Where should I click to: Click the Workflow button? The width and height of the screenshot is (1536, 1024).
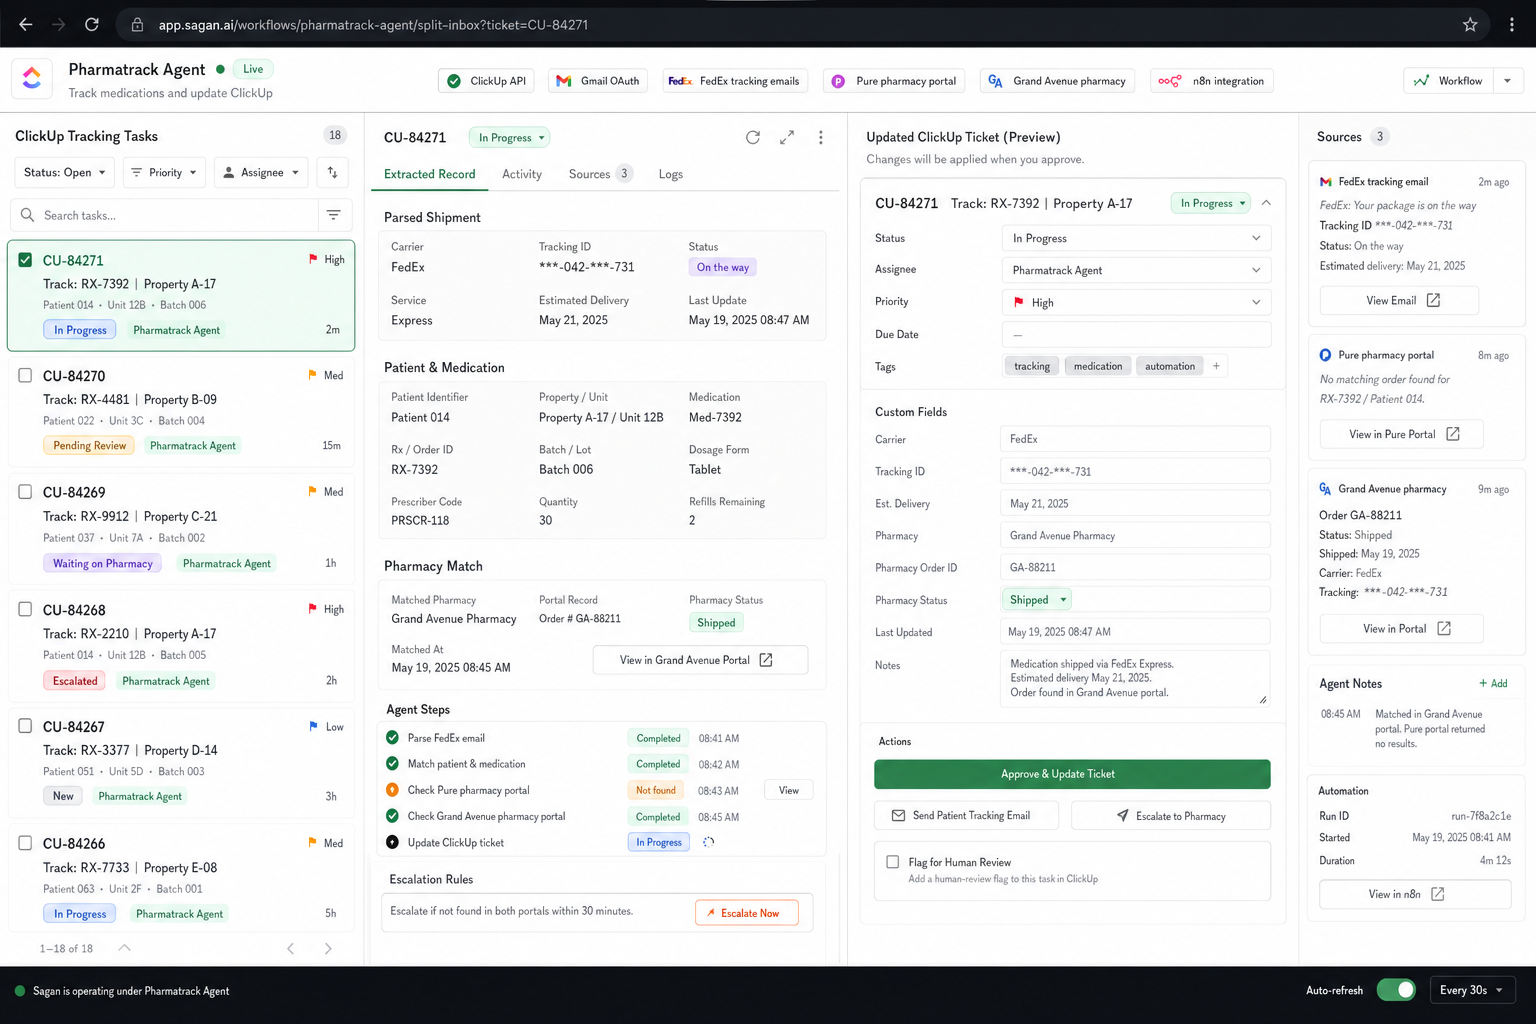point(1448,81)
